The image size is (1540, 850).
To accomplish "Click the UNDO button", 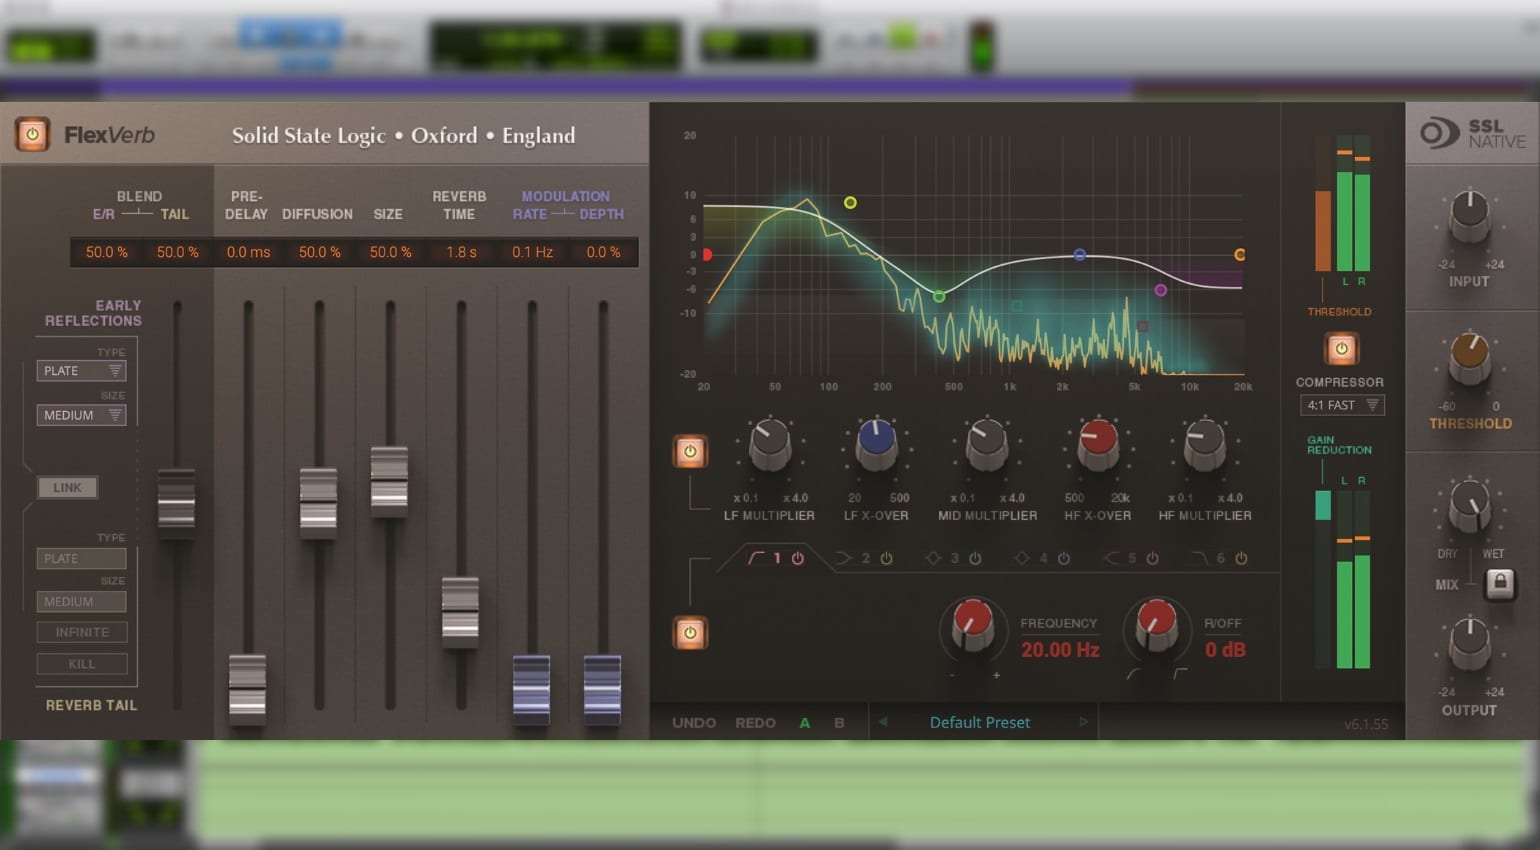I will (696, 722).
